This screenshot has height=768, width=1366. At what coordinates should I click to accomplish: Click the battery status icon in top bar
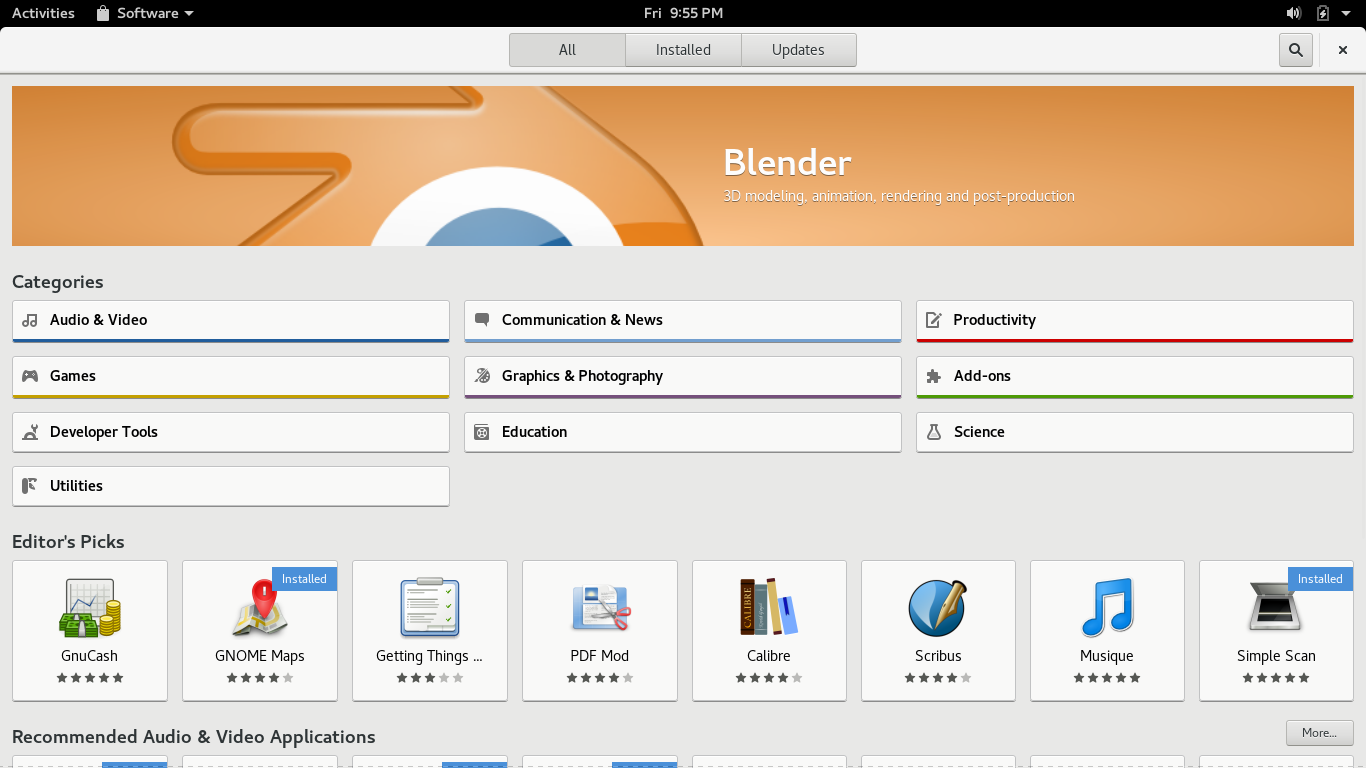[1323, 13]
